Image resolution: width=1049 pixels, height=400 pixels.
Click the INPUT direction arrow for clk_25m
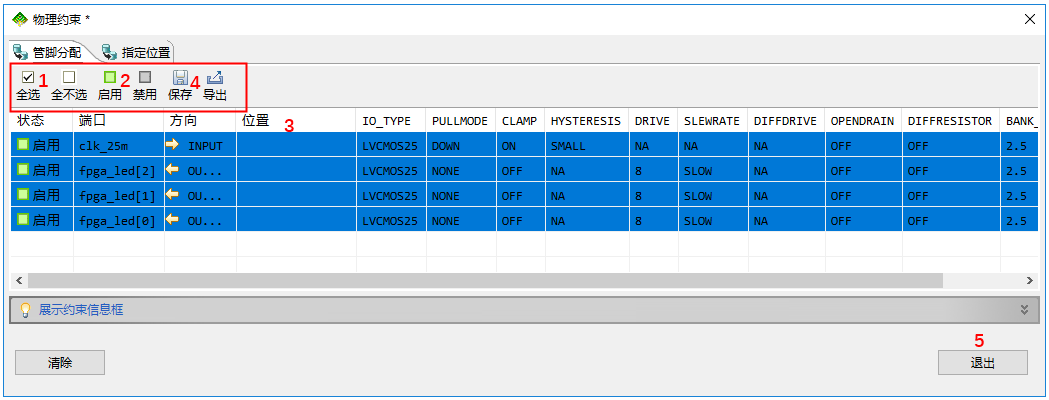tap(172, 146)
